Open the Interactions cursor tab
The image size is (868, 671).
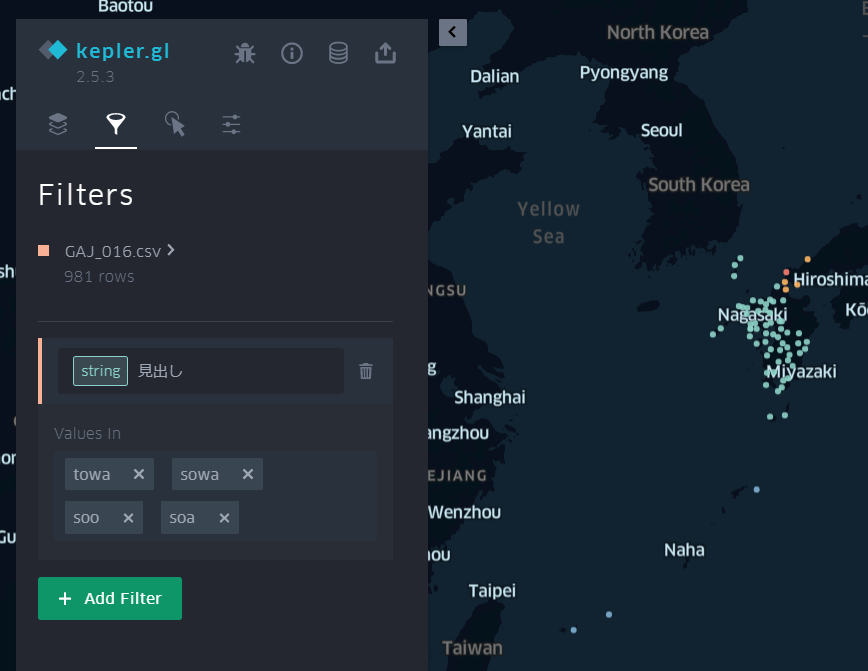174,124
